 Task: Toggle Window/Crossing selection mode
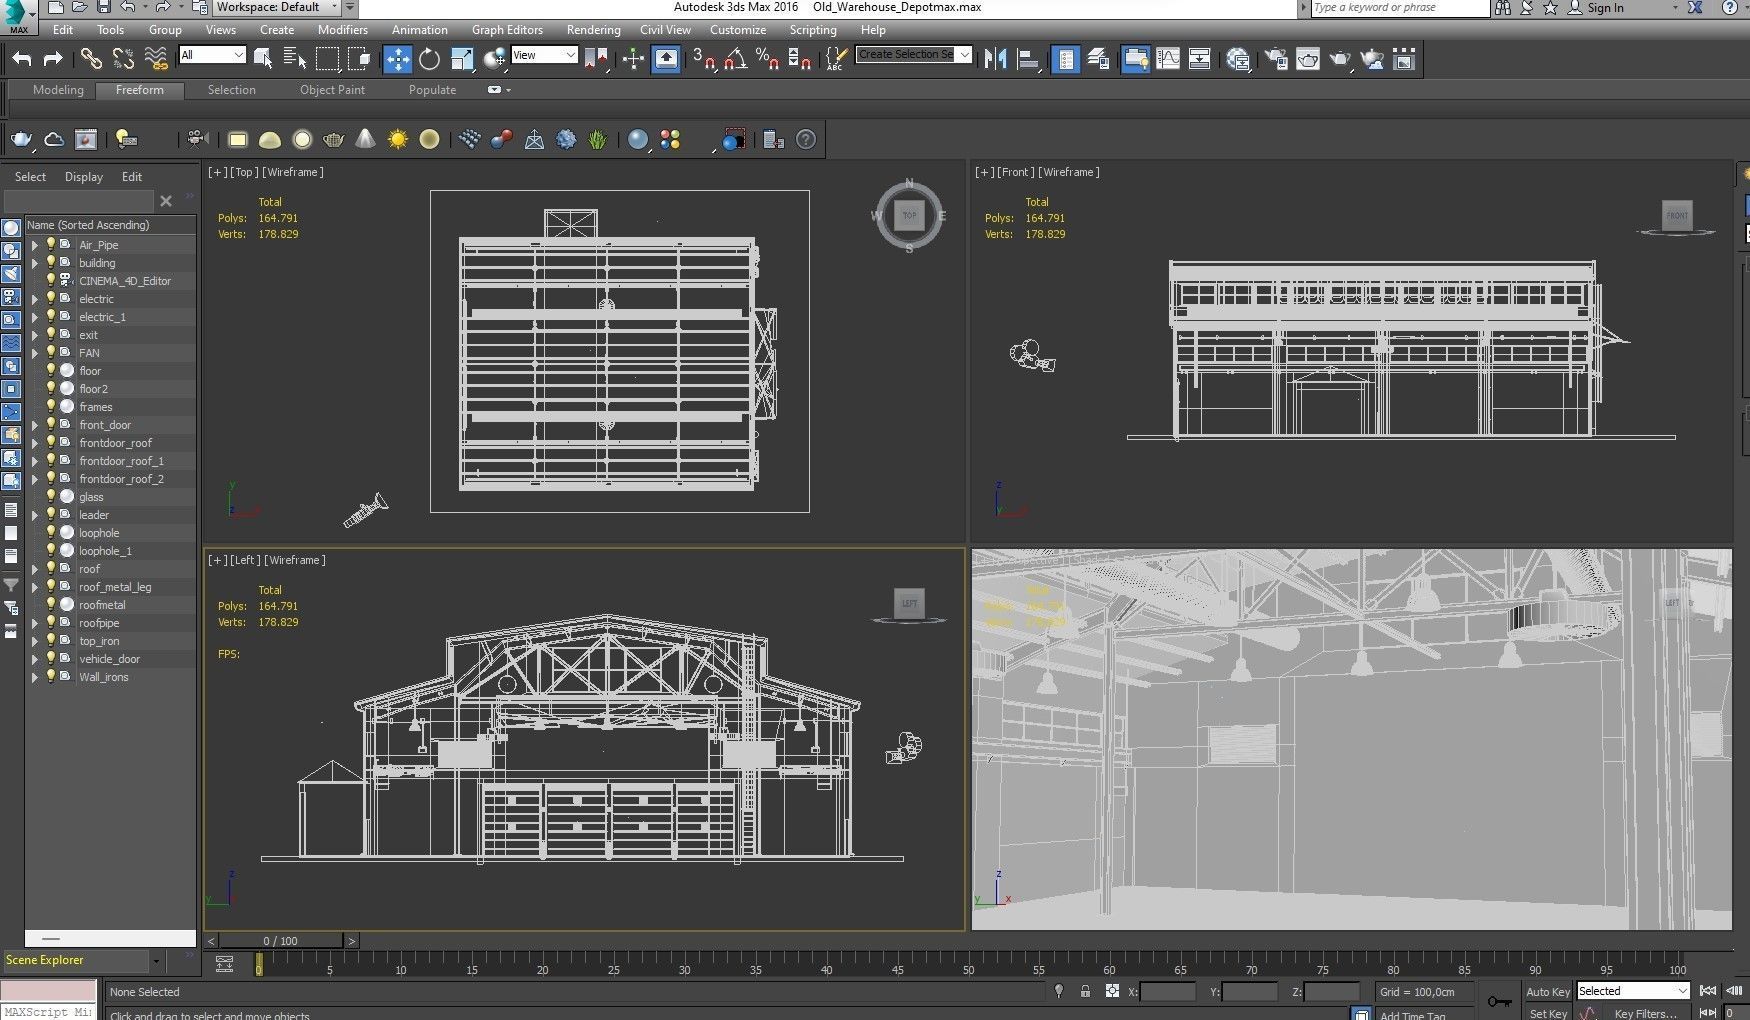tap(359, 59)
